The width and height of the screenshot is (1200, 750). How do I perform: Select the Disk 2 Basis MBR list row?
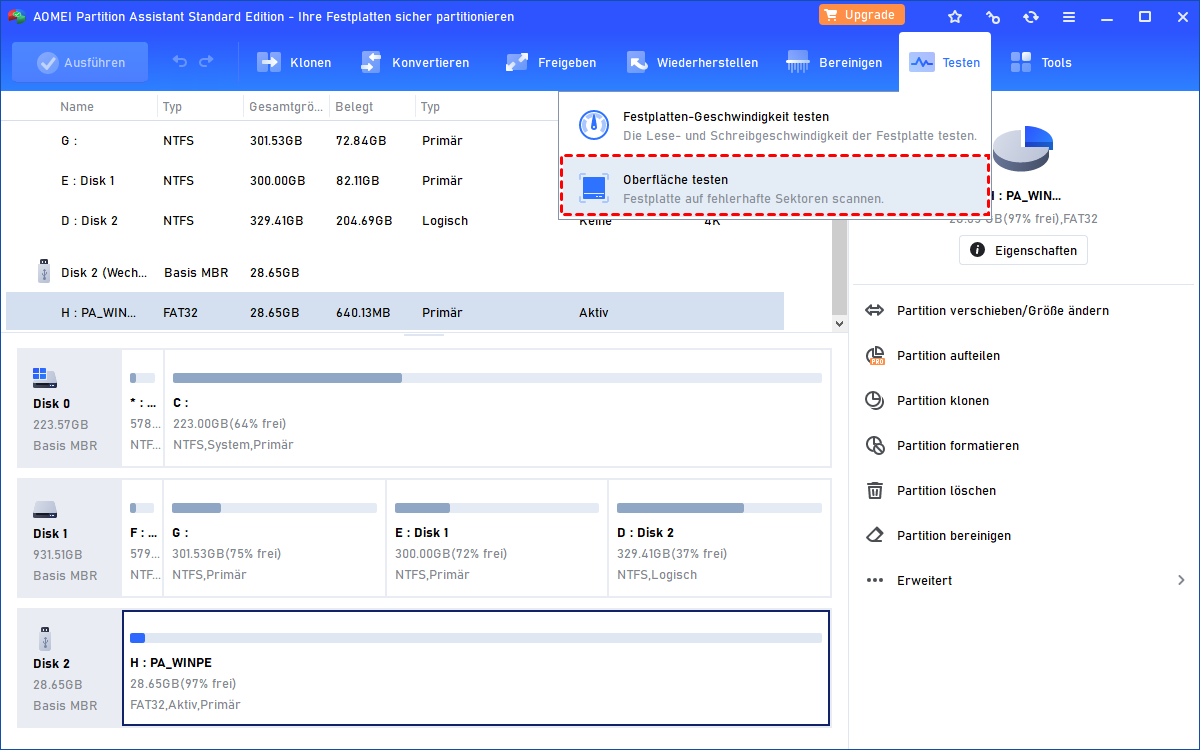pyautogui.click(x=395, y=272)
